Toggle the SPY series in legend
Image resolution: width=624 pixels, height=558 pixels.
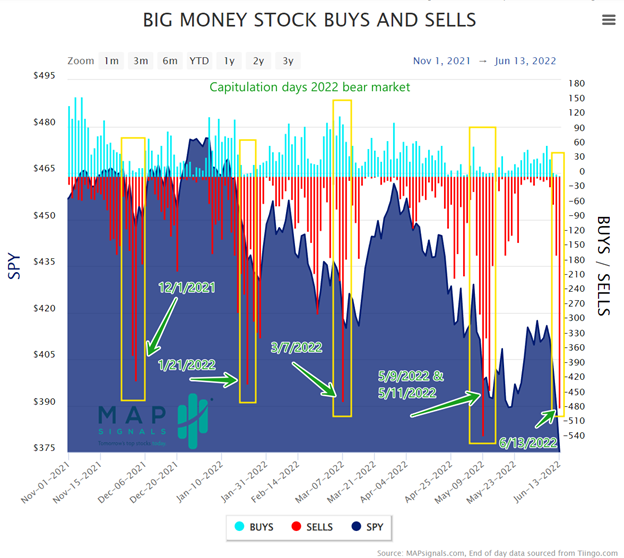pyautogui.click(x=368, y=525)
